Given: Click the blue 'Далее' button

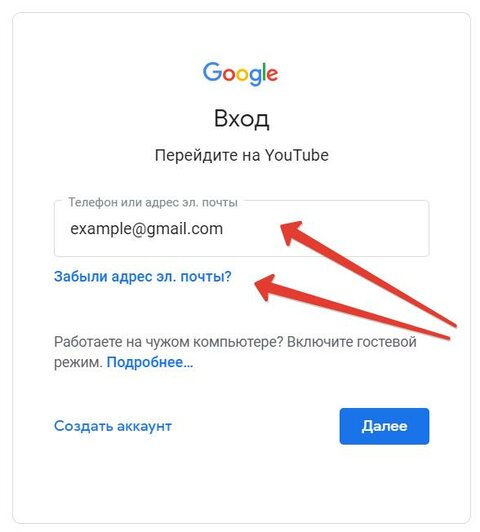Looking at the screenshot, I should point(384,426).
